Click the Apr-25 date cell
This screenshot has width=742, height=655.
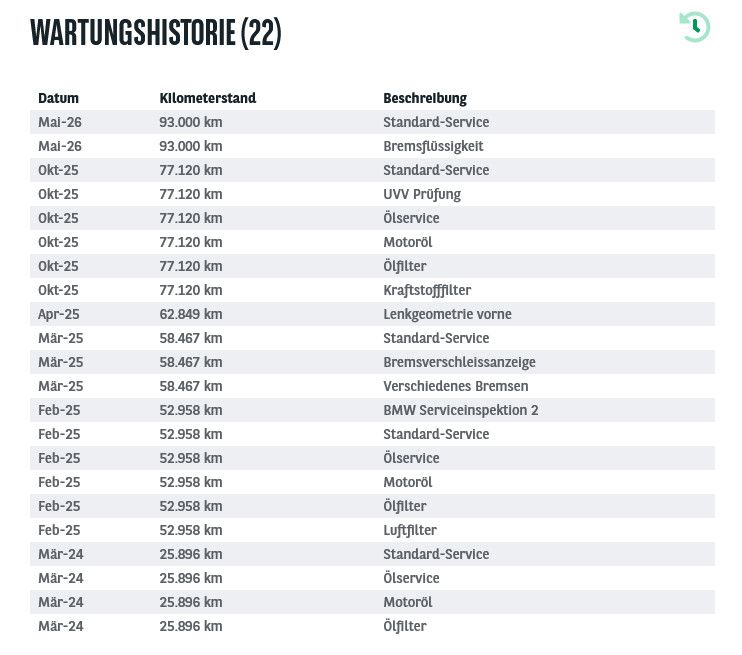coord(59,314)
